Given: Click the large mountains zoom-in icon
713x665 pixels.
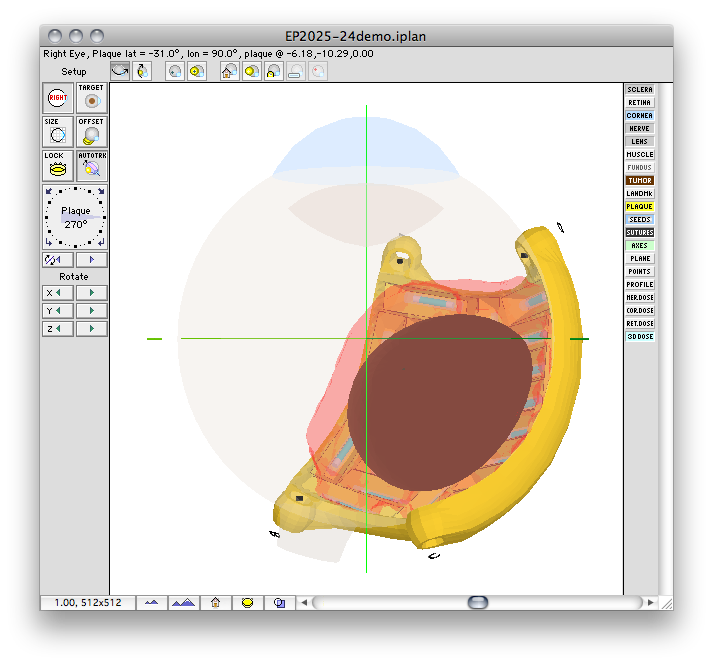Looking at the screenshot, I should click(183, 603).
